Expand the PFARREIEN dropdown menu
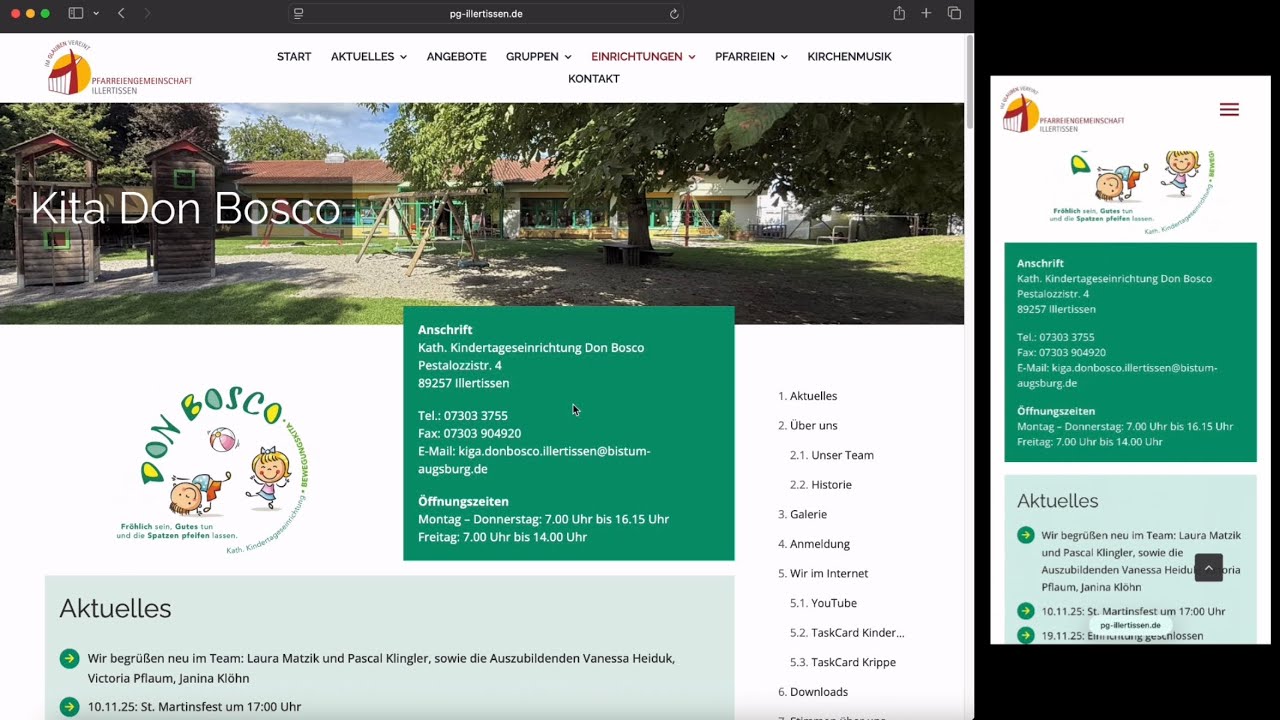Image resolution: width=1280 pixels, height=720 pixels. tap(751, 57)
